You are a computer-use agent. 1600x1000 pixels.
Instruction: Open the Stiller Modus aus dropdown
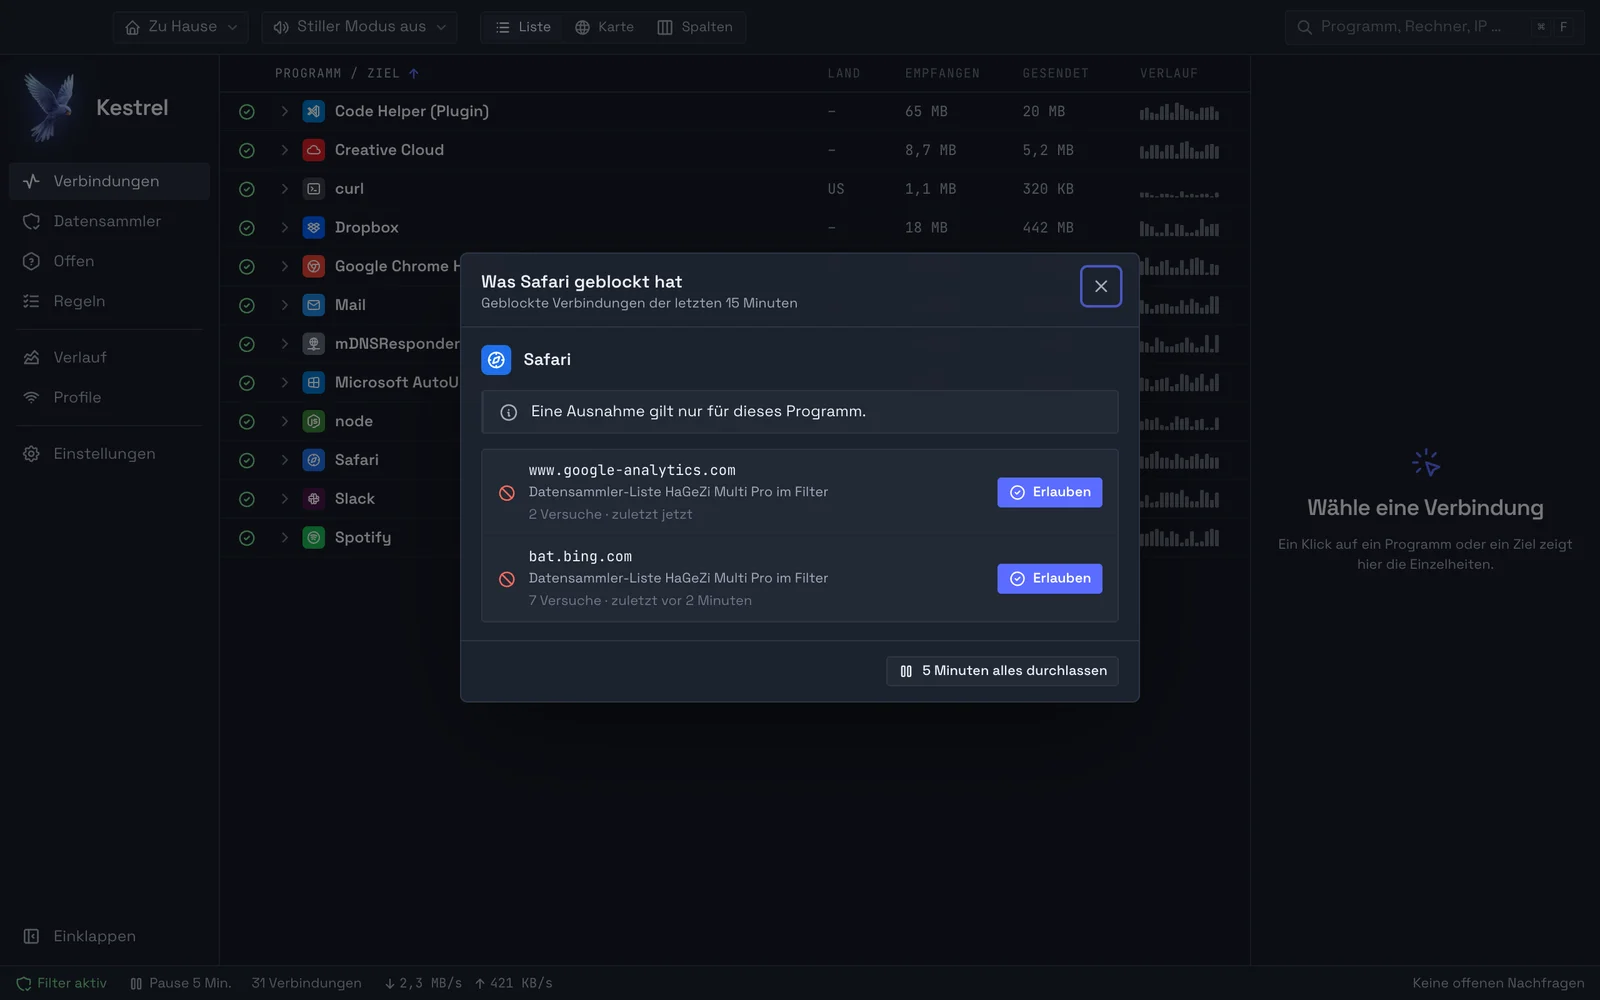[x=359, y=27]
